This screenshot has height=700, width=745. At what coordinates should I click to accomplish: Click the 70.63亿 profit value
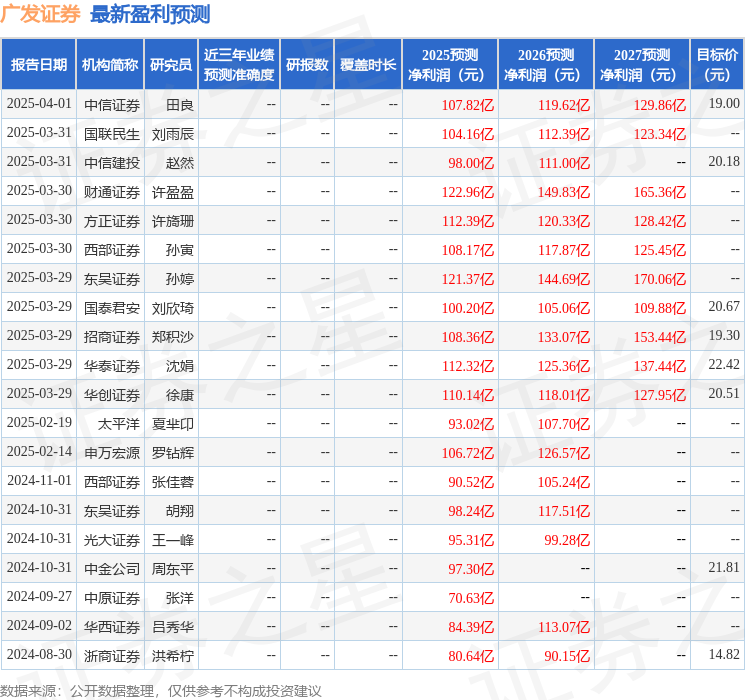click(x=471, y=598)
